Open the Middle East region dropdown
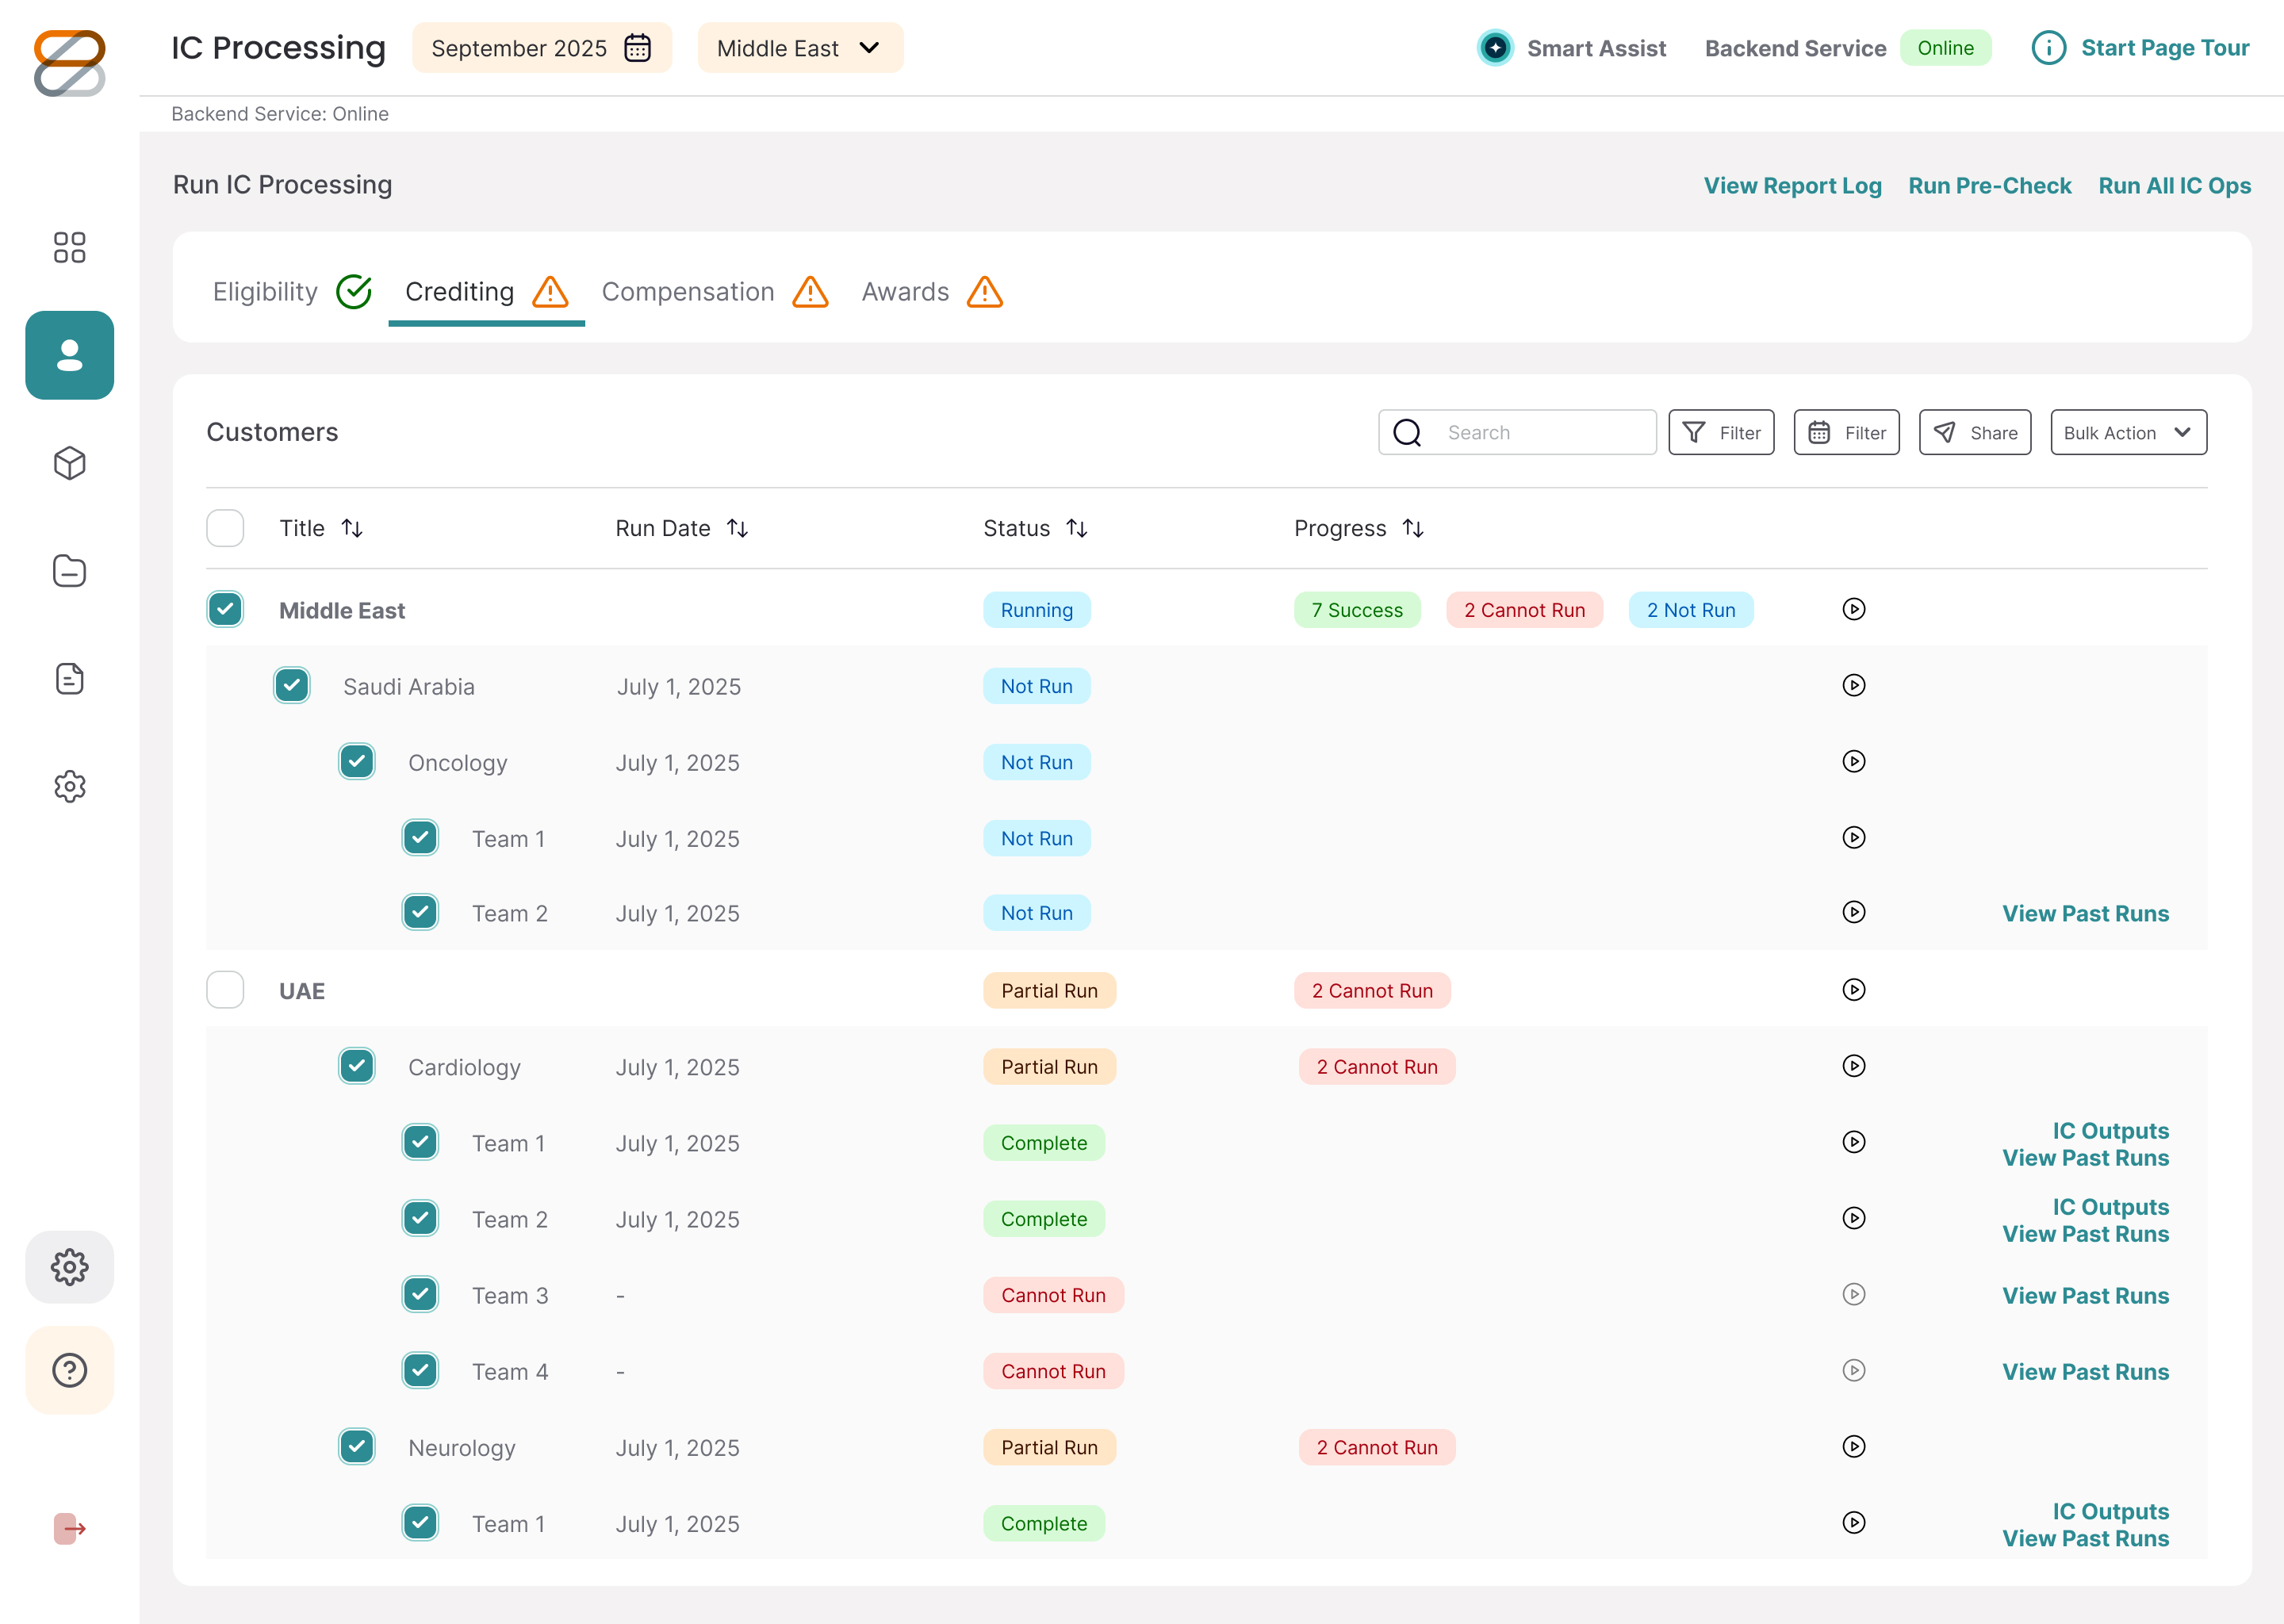 point(800,48)
